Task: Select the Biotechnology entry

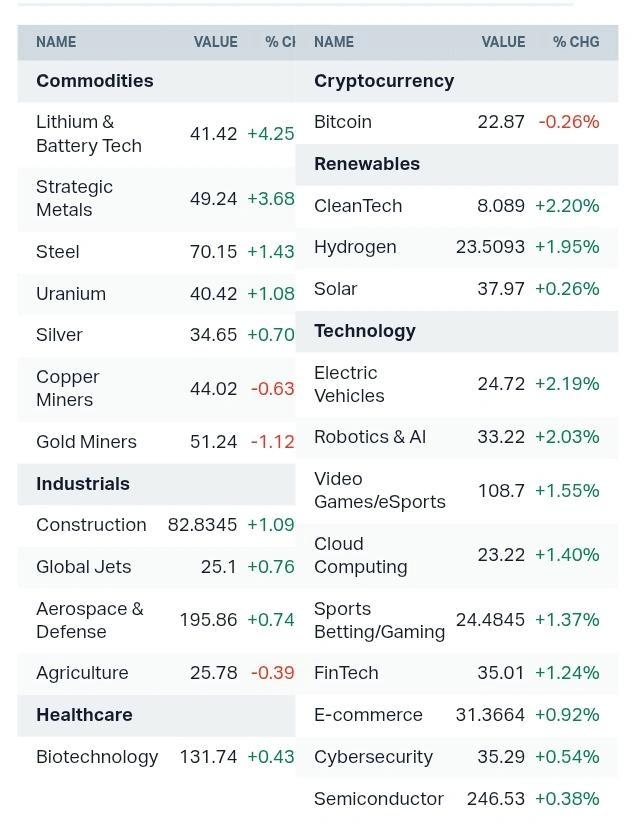Action: click(97, 757)
